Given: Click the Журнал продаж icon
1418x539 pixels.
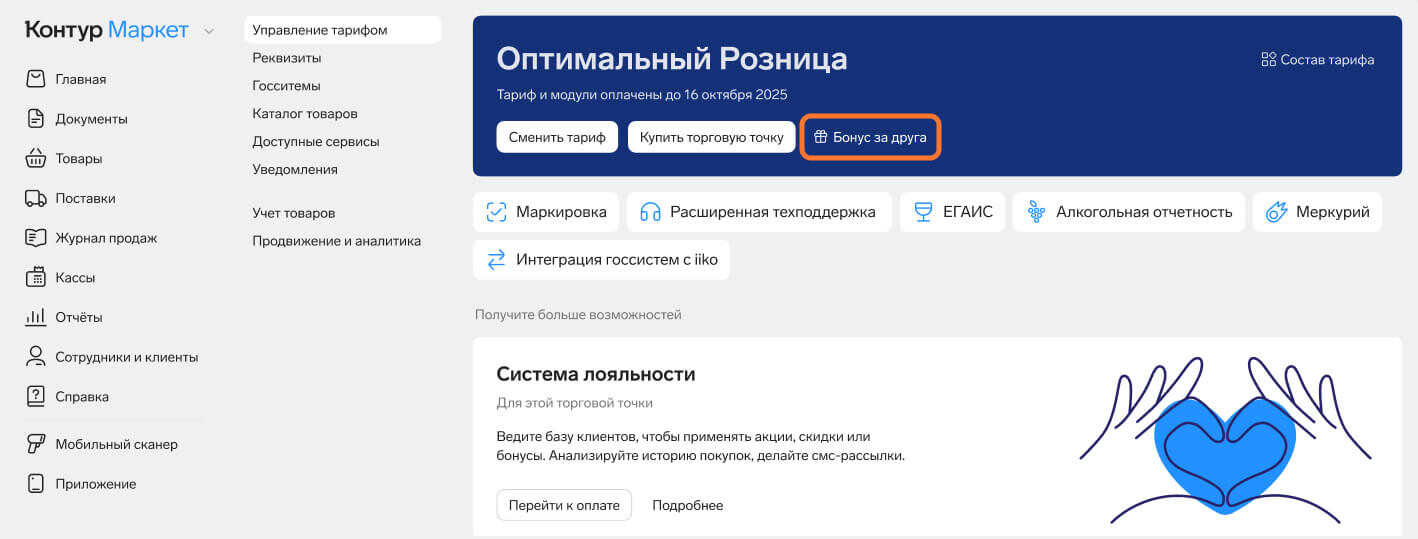Looking at the screenshot, I should pyautogui.click(x=36, y=238).
